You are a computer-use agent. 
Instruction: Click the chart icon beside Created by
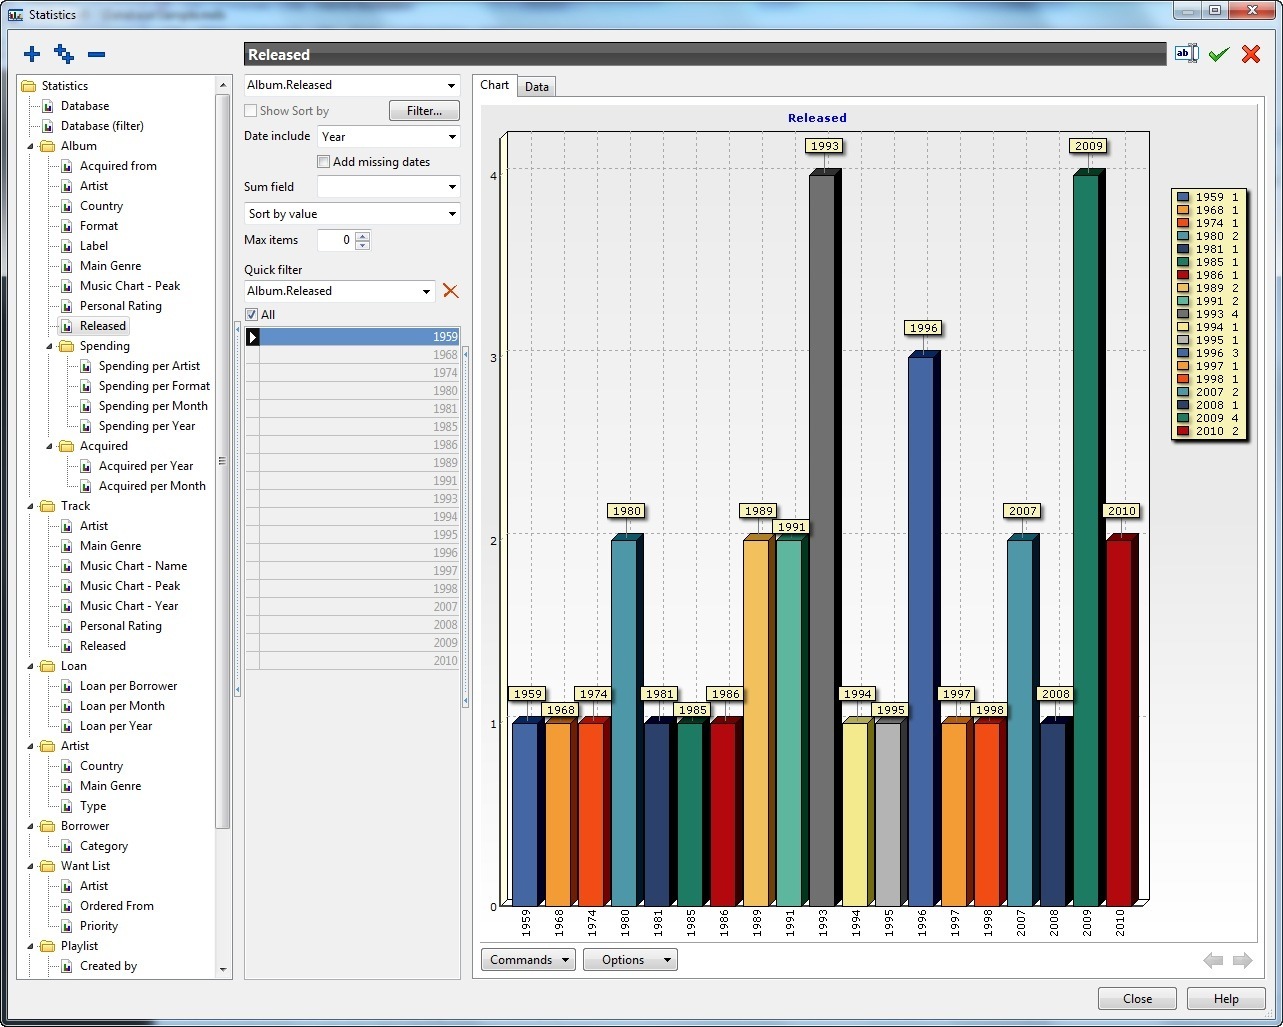[67, 966]
